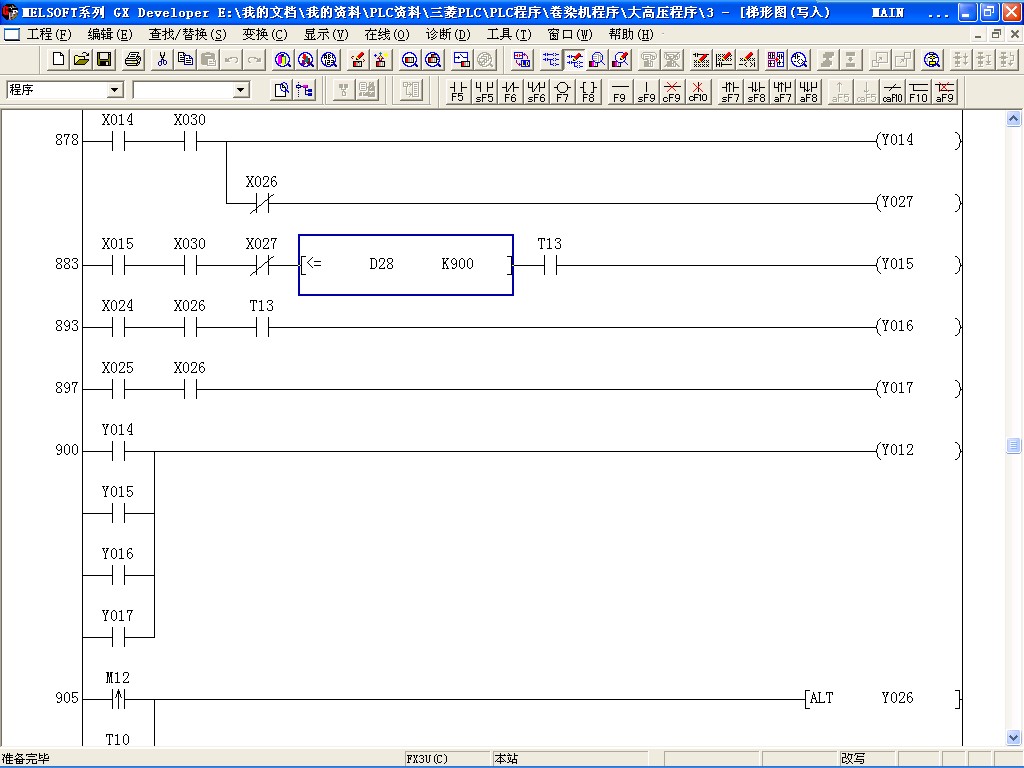Image resolution: width=1024 pixels, height=768 pixels.
Task: Click the vertical scrollbar down arrow
Action: pyautogui.click(x=1013, y=738)
